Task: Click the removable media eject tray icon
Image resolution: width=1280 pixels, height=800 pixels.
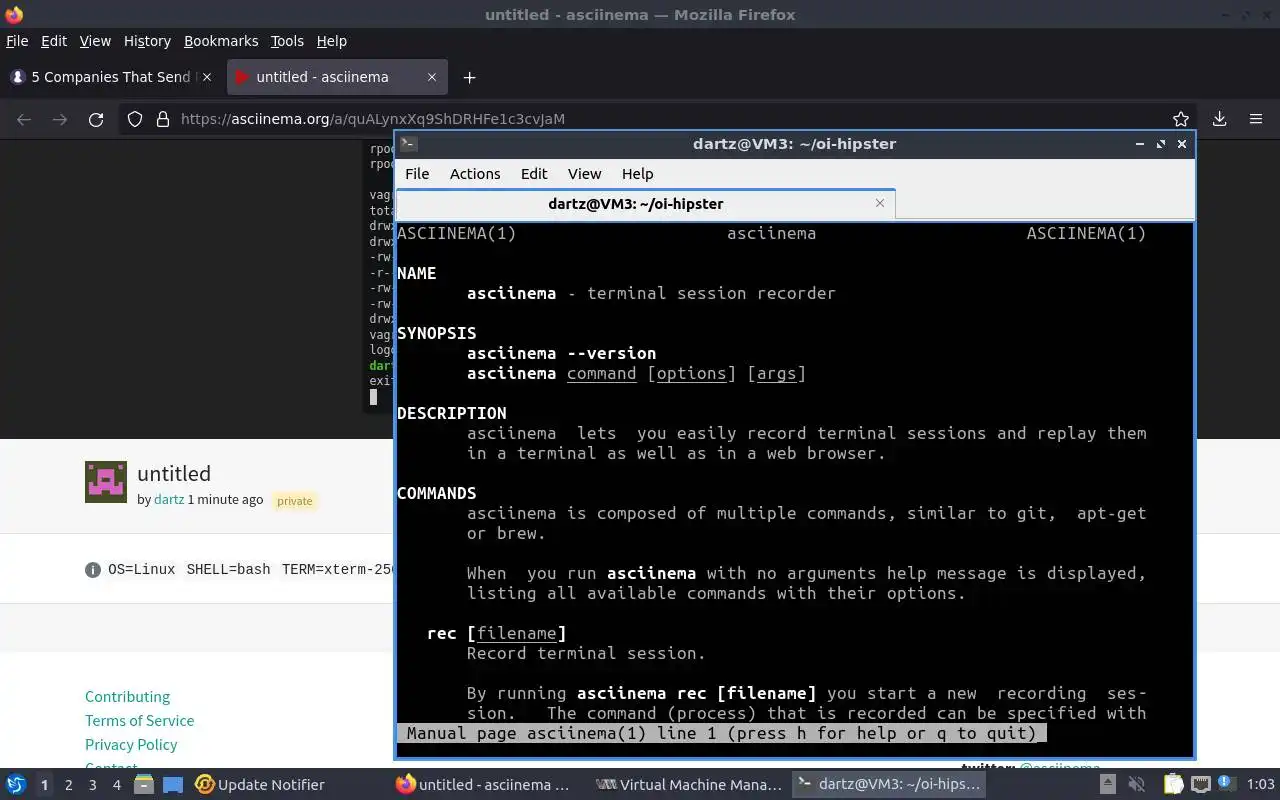Action: (x=1108, y=785)
